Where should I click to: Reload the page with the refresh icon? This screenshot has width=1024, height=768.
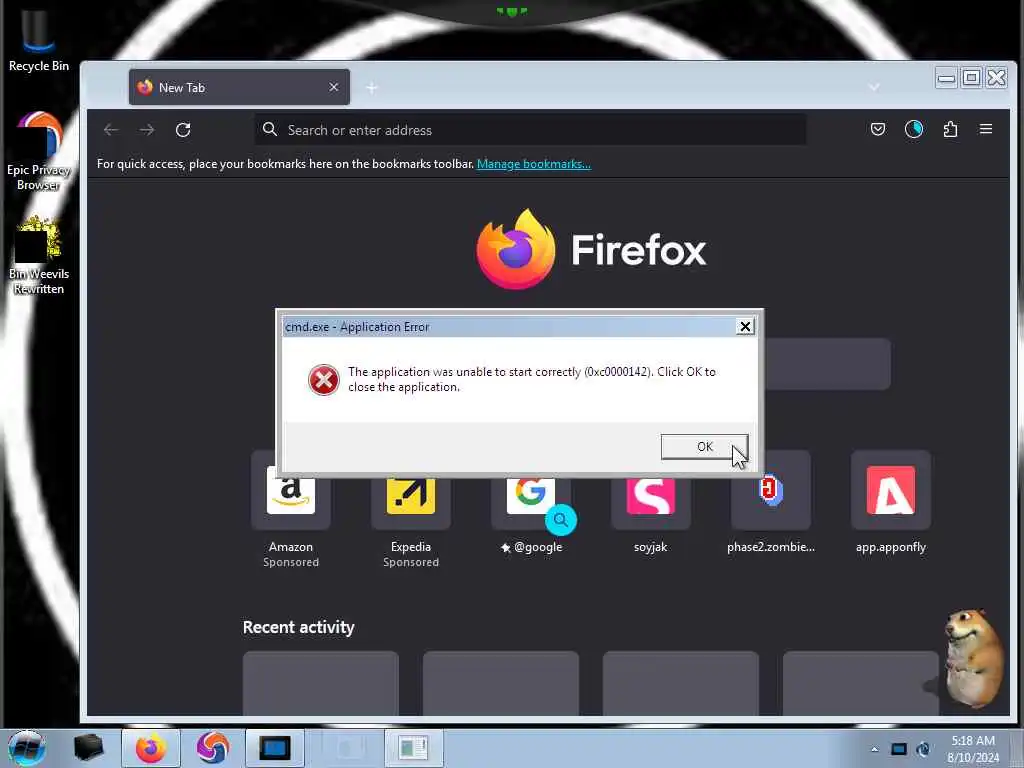coord(183,130)
